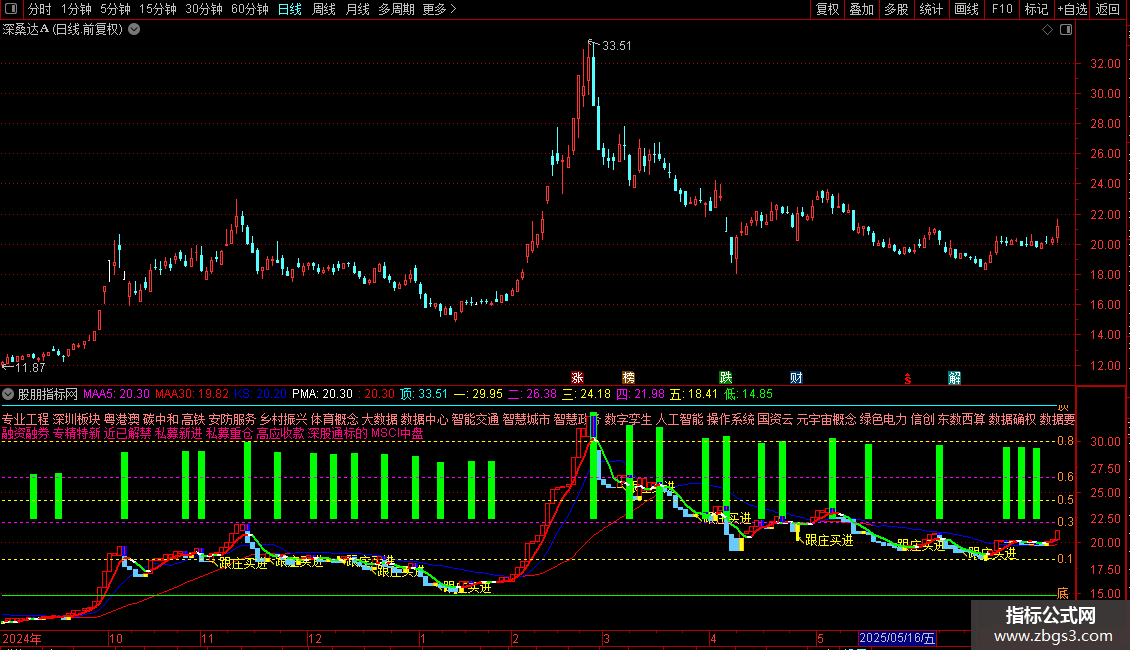Click the 解 event marker icon
This screenshot has height=650, width=1130.
tap(954, 378)
